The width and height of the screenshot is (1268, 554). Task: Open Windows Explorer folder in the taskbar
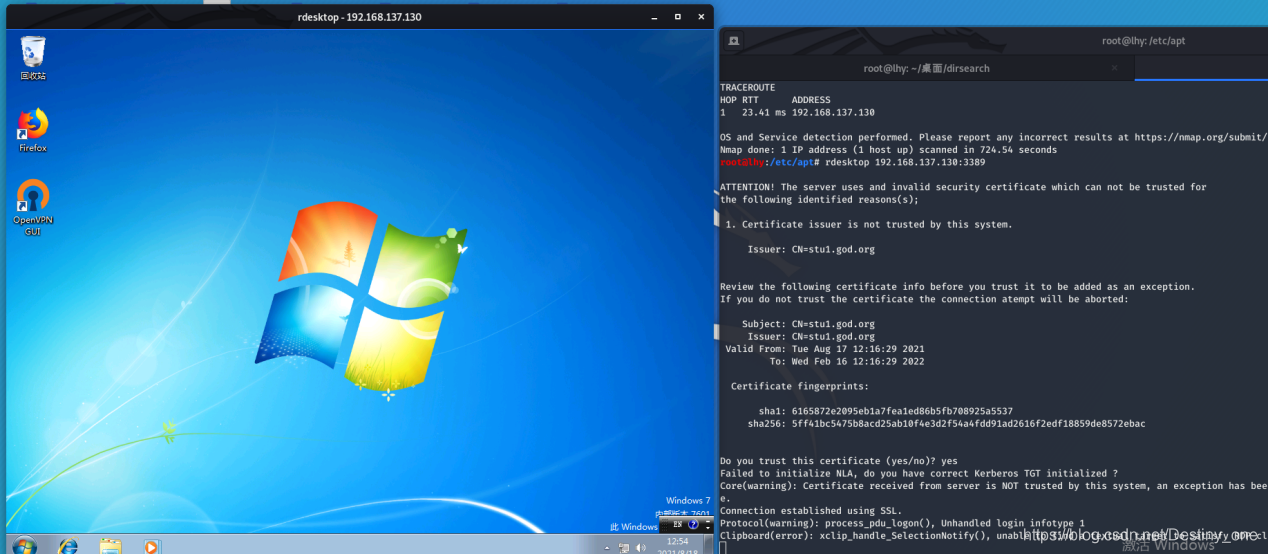110,546
